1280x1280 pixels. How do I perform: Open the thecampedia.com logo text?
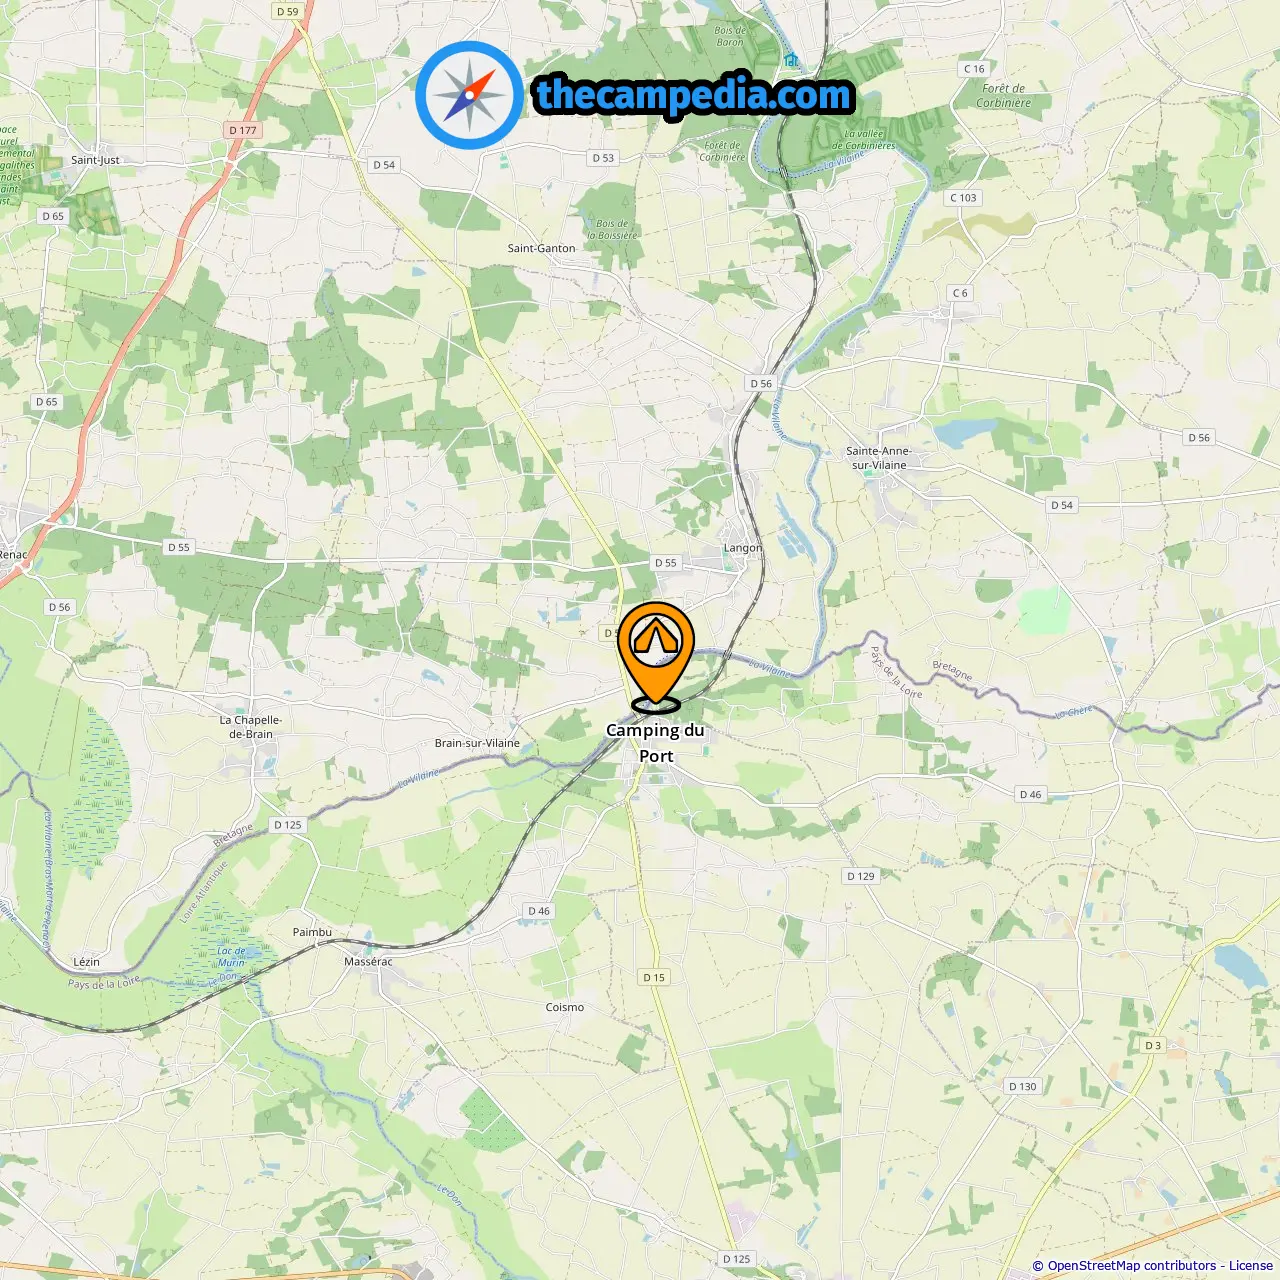pyautogui.click(x=694, y=95)
